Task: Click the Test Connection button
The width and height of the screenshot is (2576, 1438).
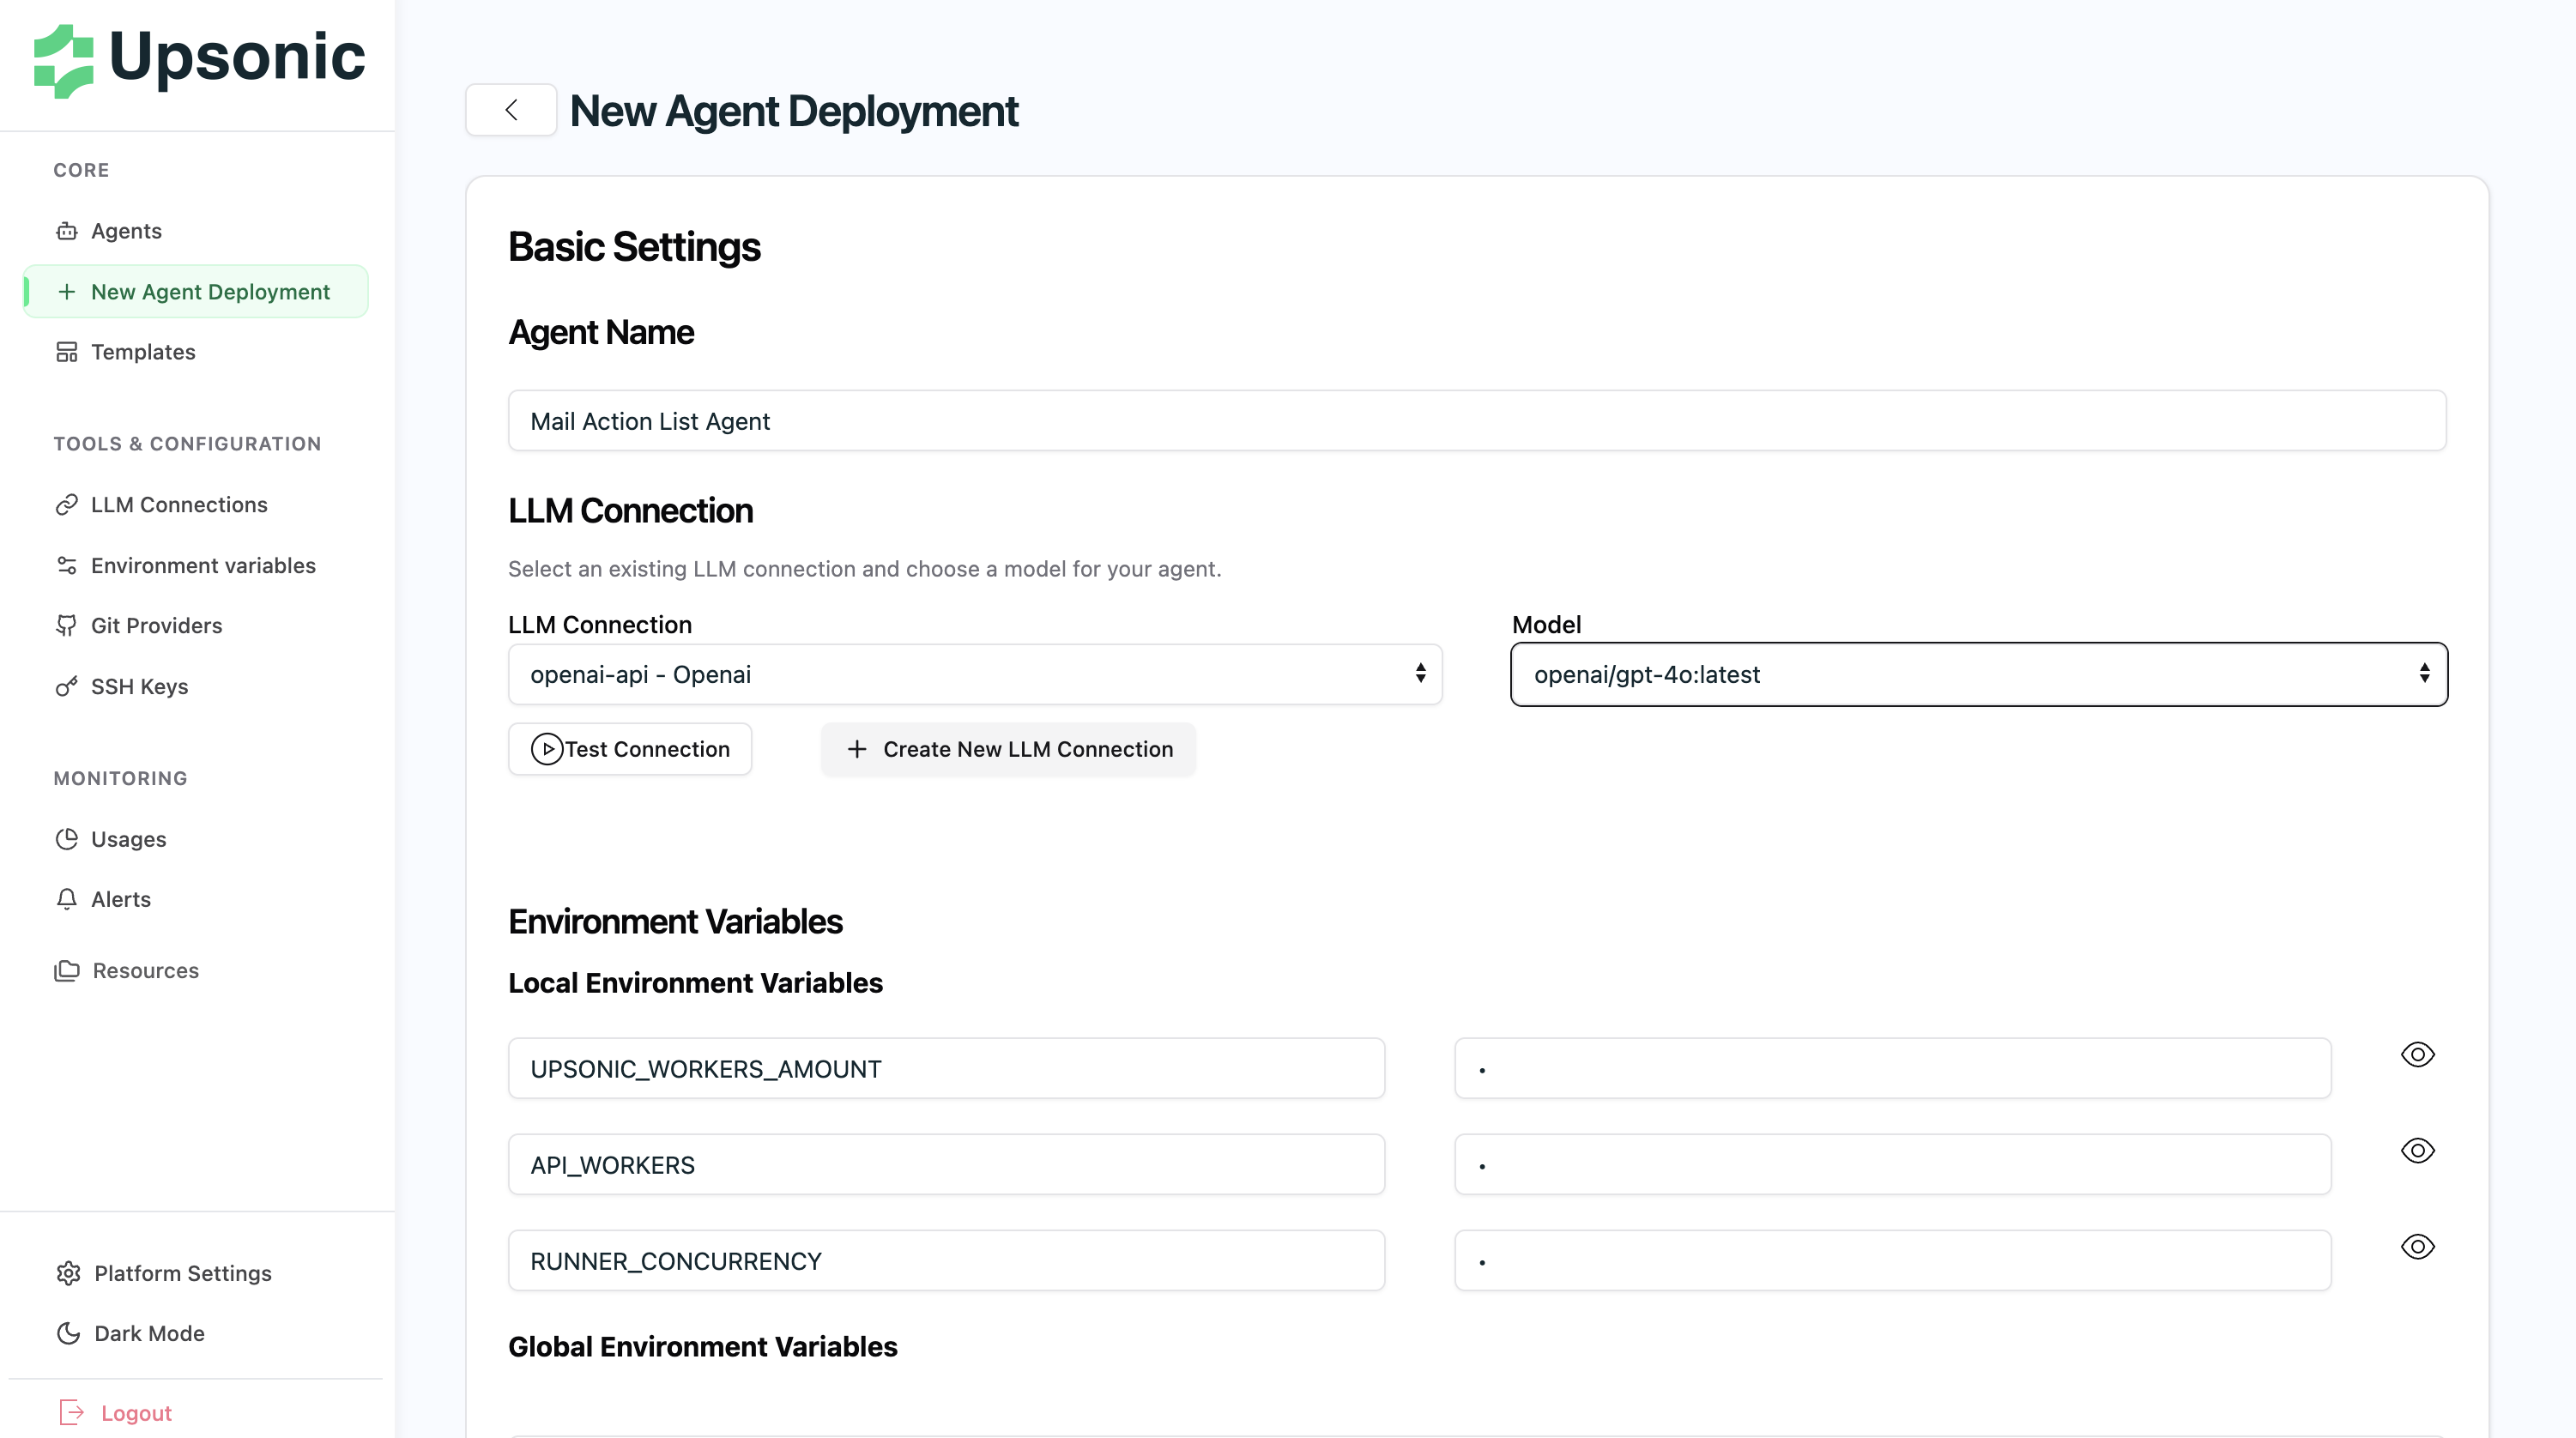Action: (629, 749)
